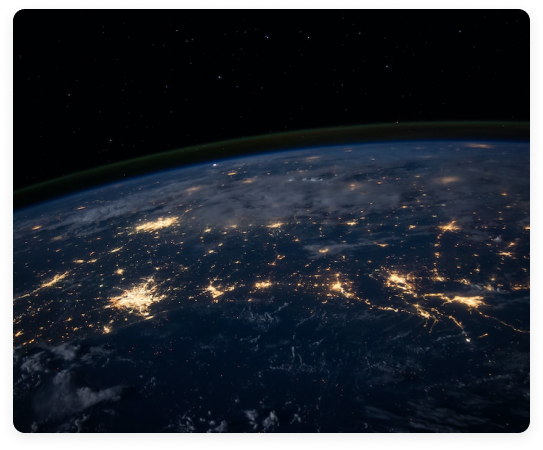Click the isolated white dot light off the coastline
The image size is (543, 450).
(x=468, y=340)
